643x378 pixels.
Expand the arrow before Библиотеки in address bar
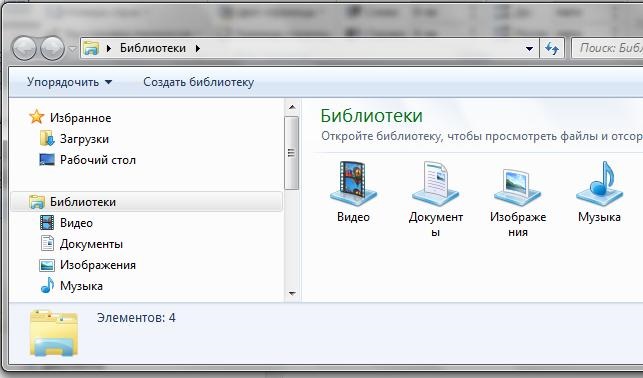click(109, 48)
